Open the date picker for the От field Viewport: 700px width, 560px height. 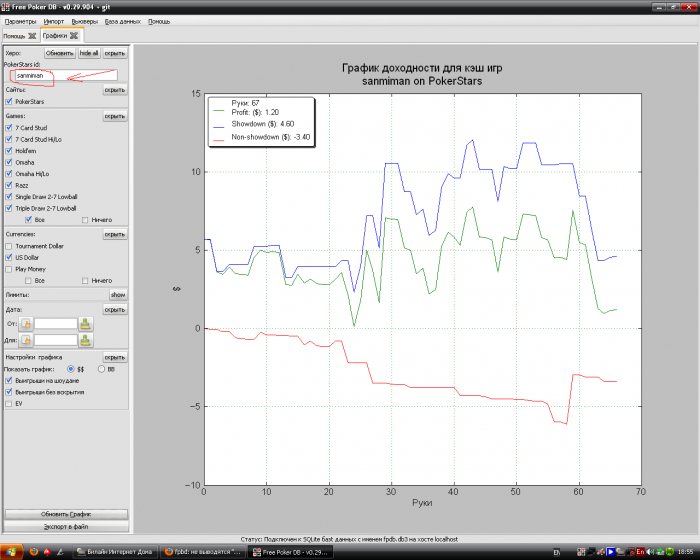click(x=26, y=324)
